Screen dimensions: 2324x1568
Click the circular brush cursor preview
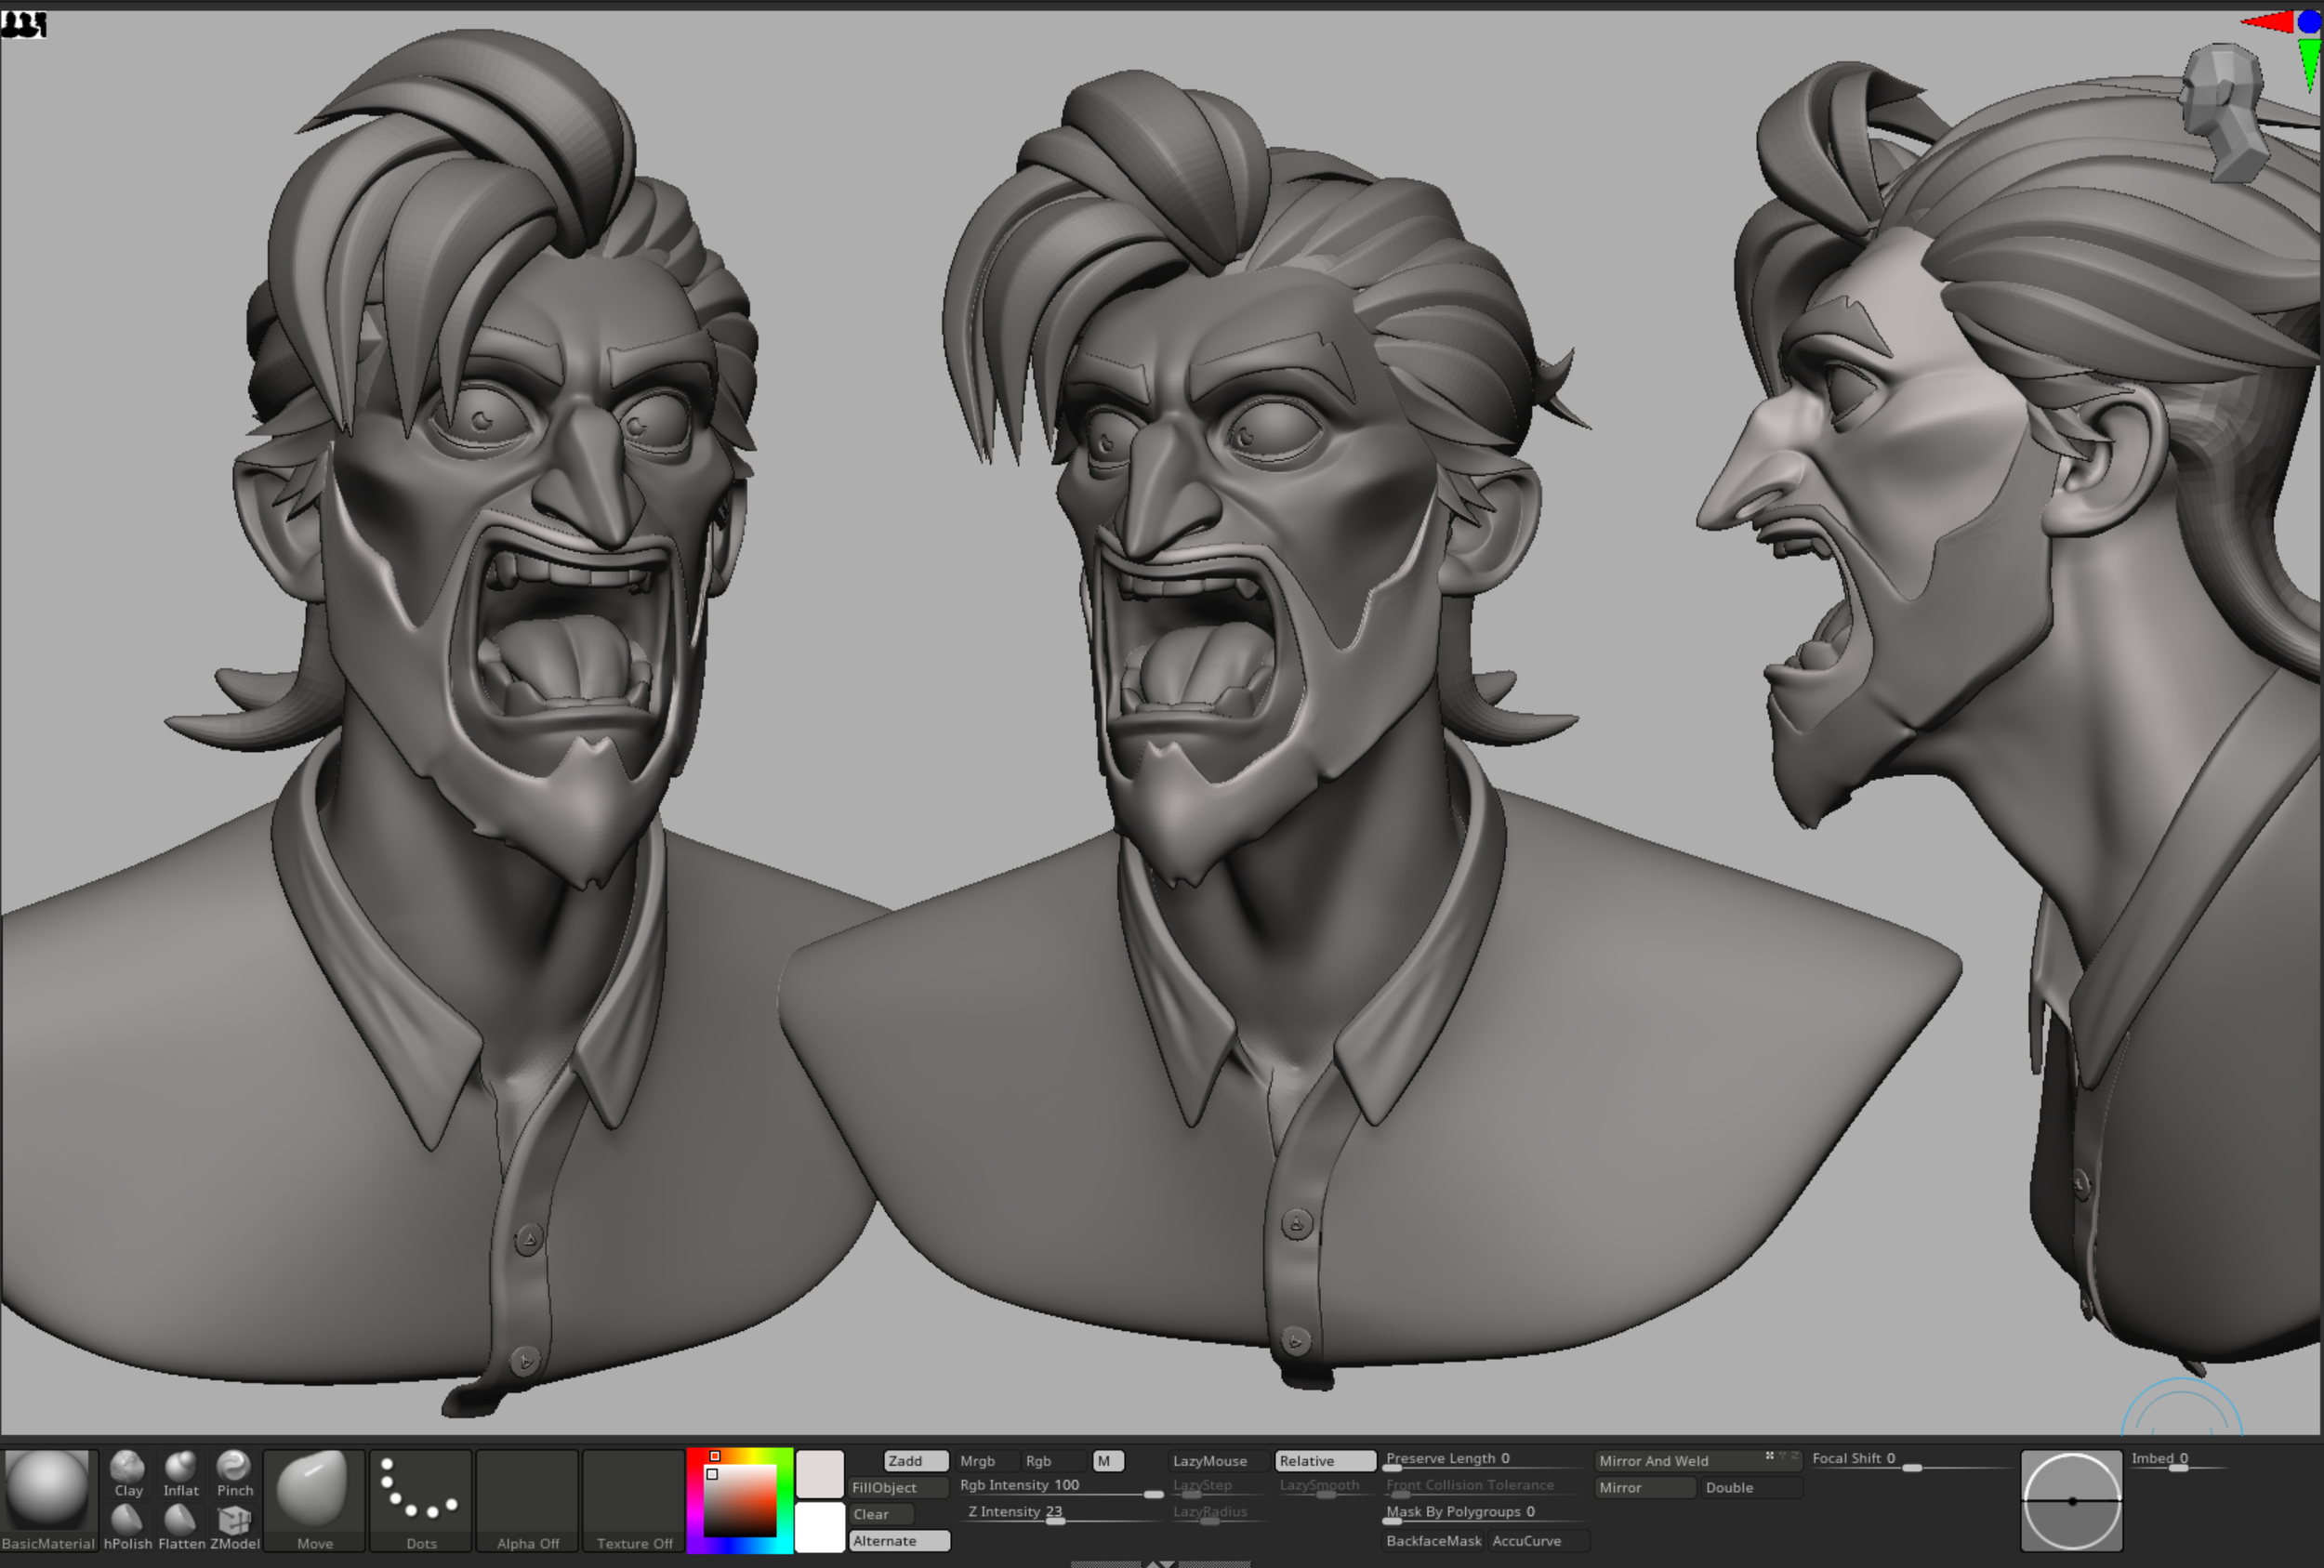click(2071, 1501)
